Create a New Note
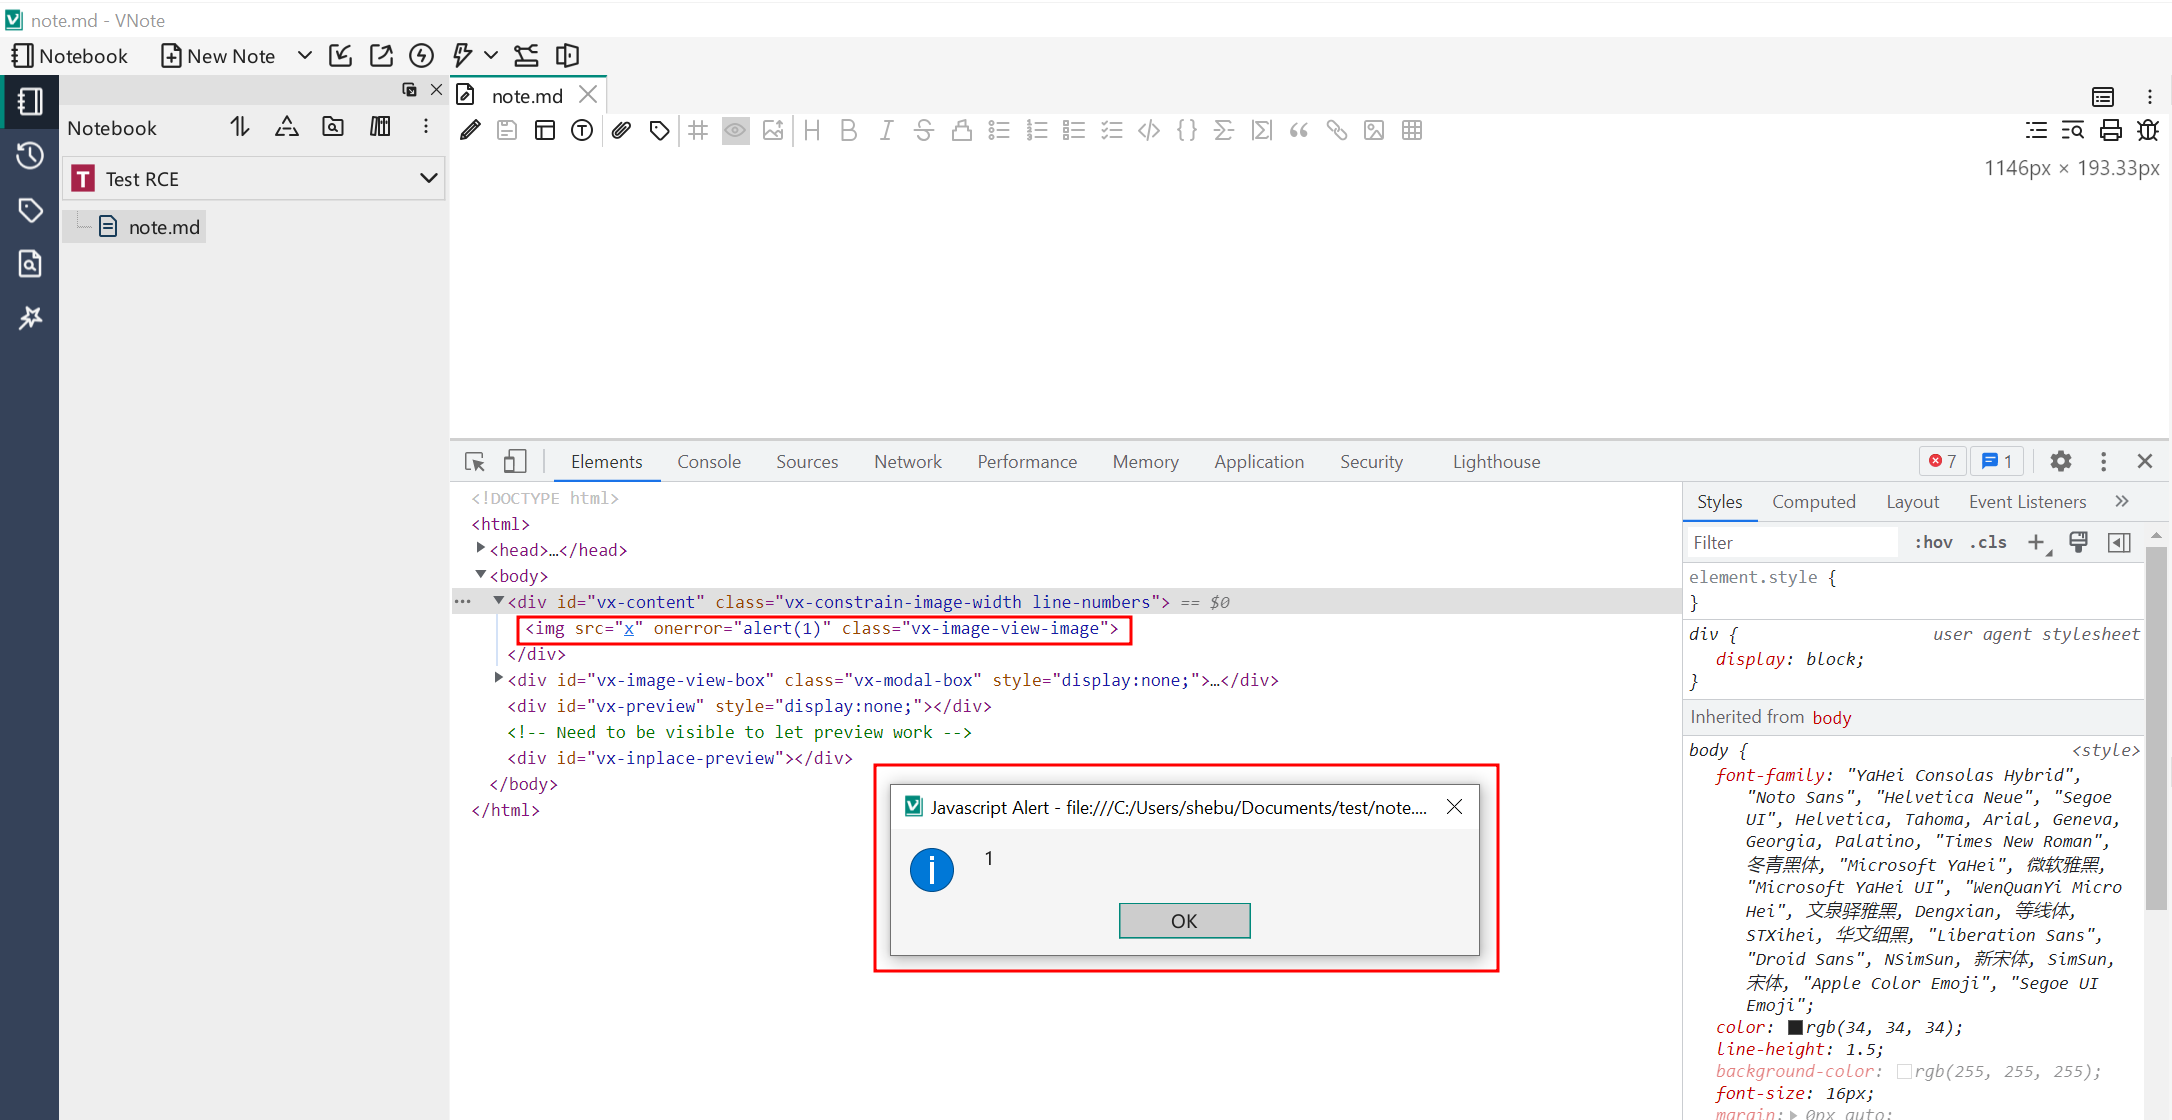Screen dimensions: 2172x1120 point(218,56)
